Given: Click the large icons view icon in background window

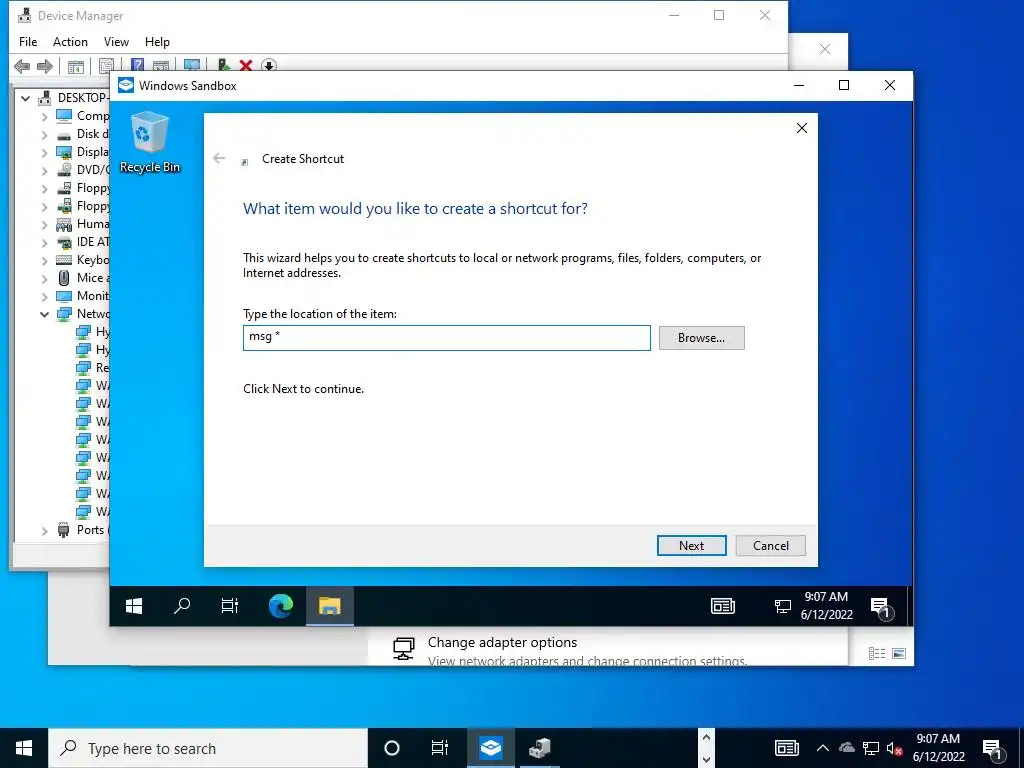Looking at the screenshot, I should (x=899, y=653).
